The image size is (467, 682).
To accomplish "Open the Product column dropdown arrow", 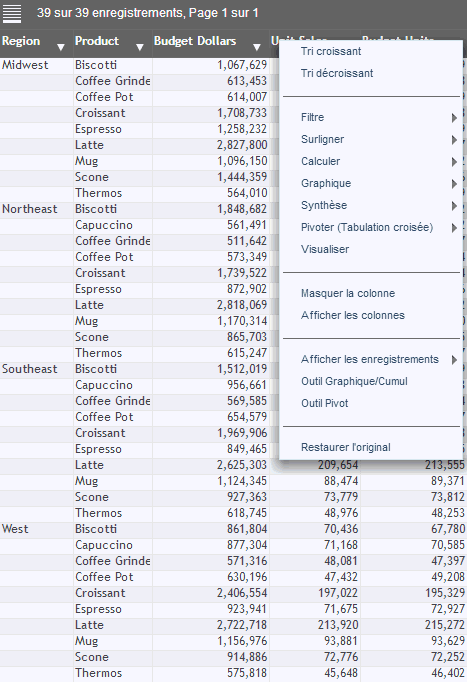I will point(140,47).
